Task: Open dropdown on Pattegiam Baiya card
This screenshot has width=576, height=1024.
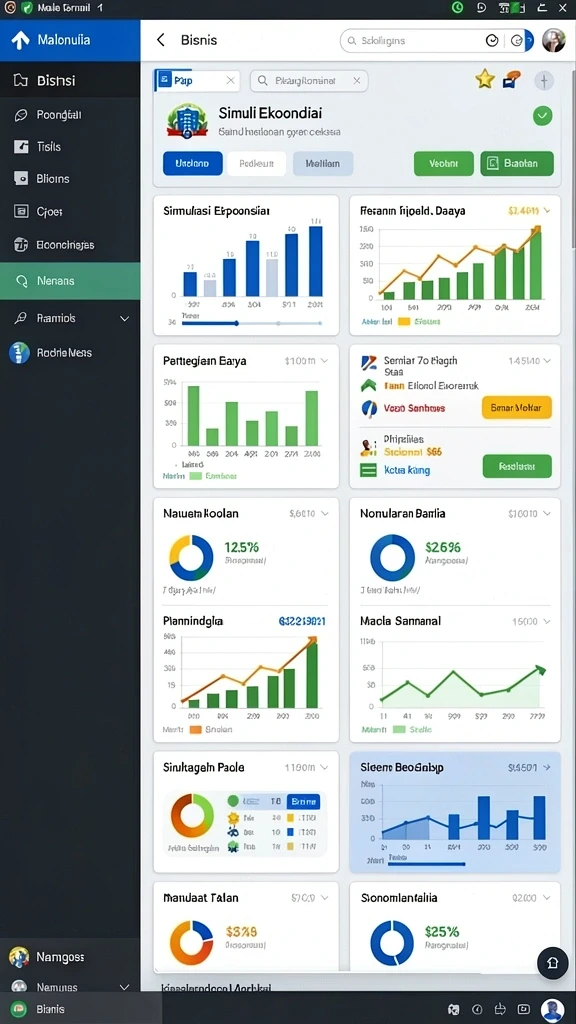Action: 325,360
